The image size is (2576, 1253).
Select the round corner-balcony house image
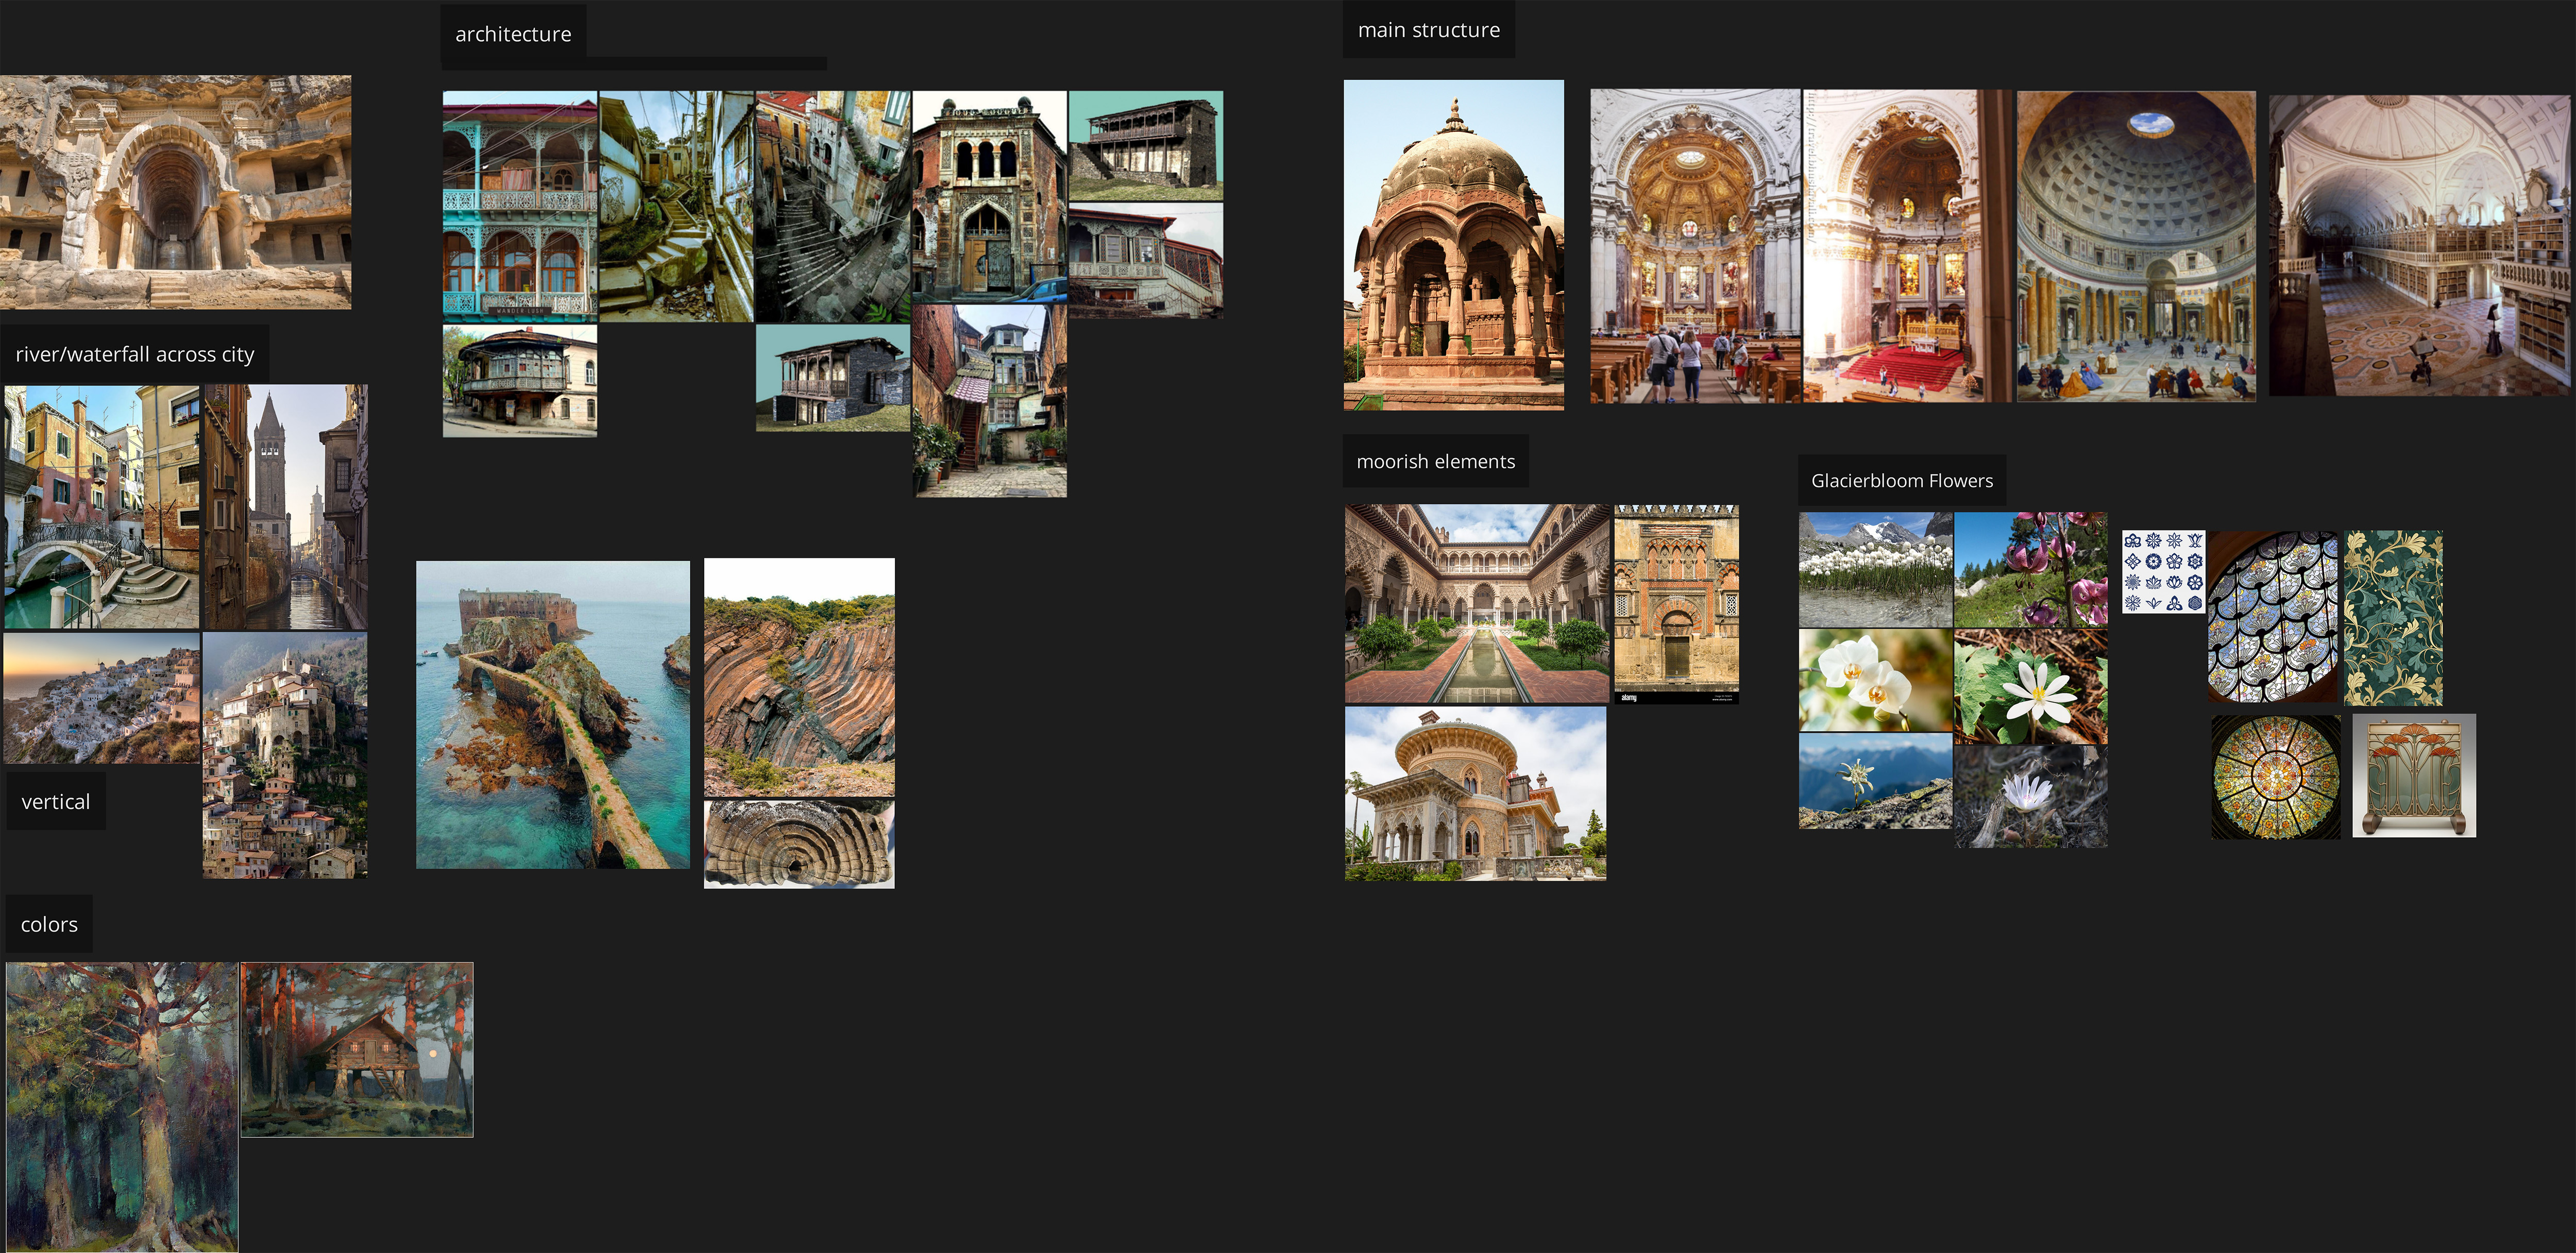pos(520,381)
